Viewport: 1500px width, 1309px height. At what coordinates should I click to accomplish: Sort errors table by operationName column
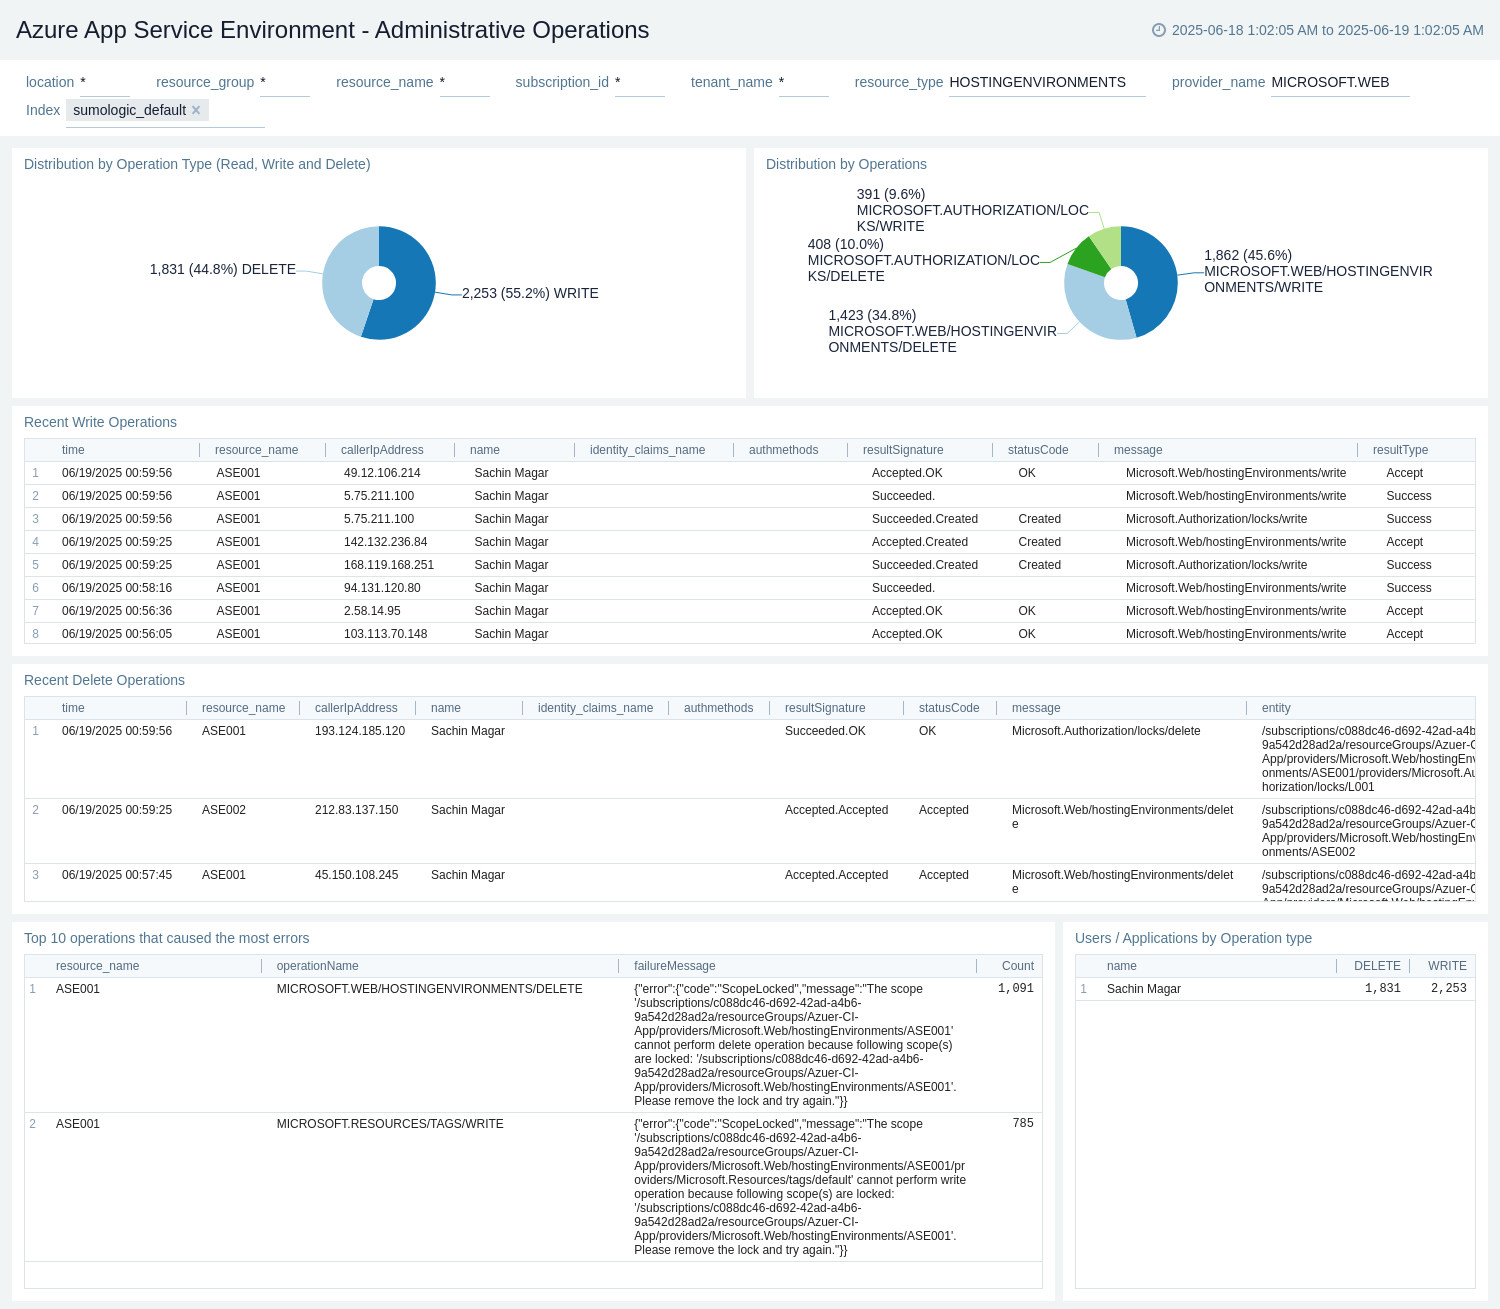317,966
